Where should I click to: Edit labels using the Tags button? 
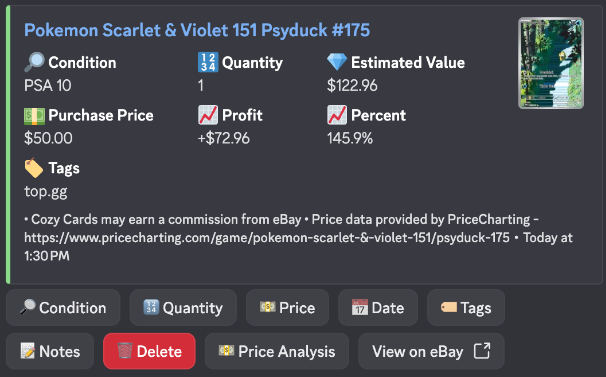tap(466, 307)
